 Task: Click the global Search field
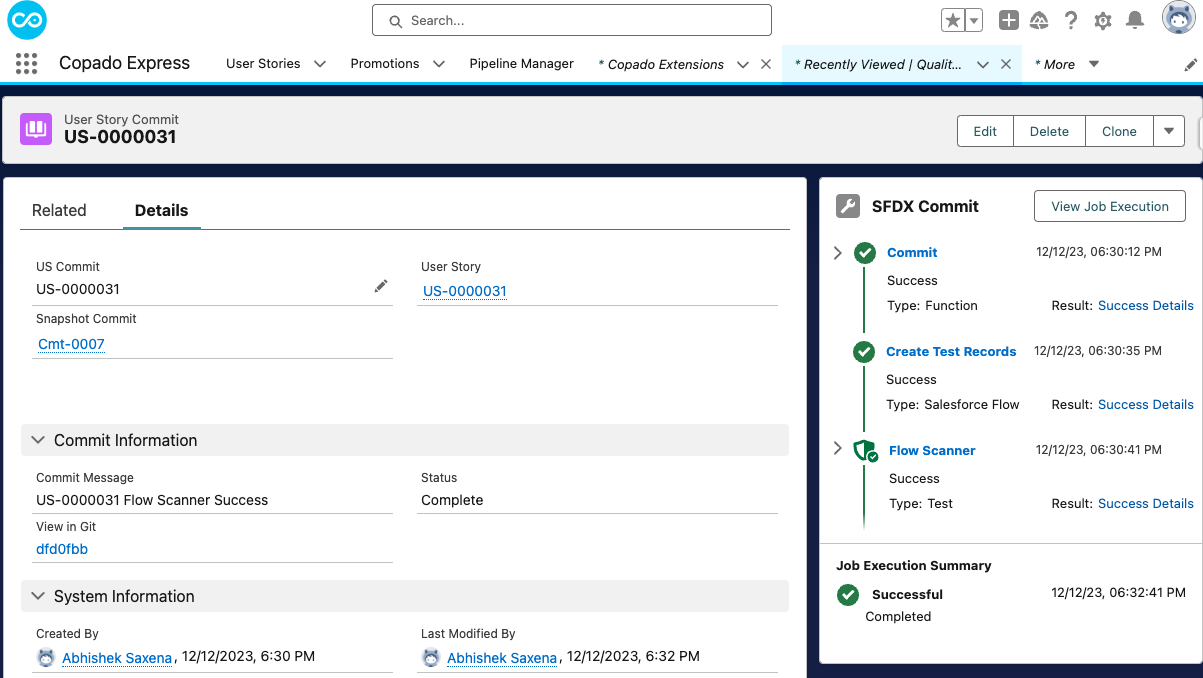tap(572, 20)
